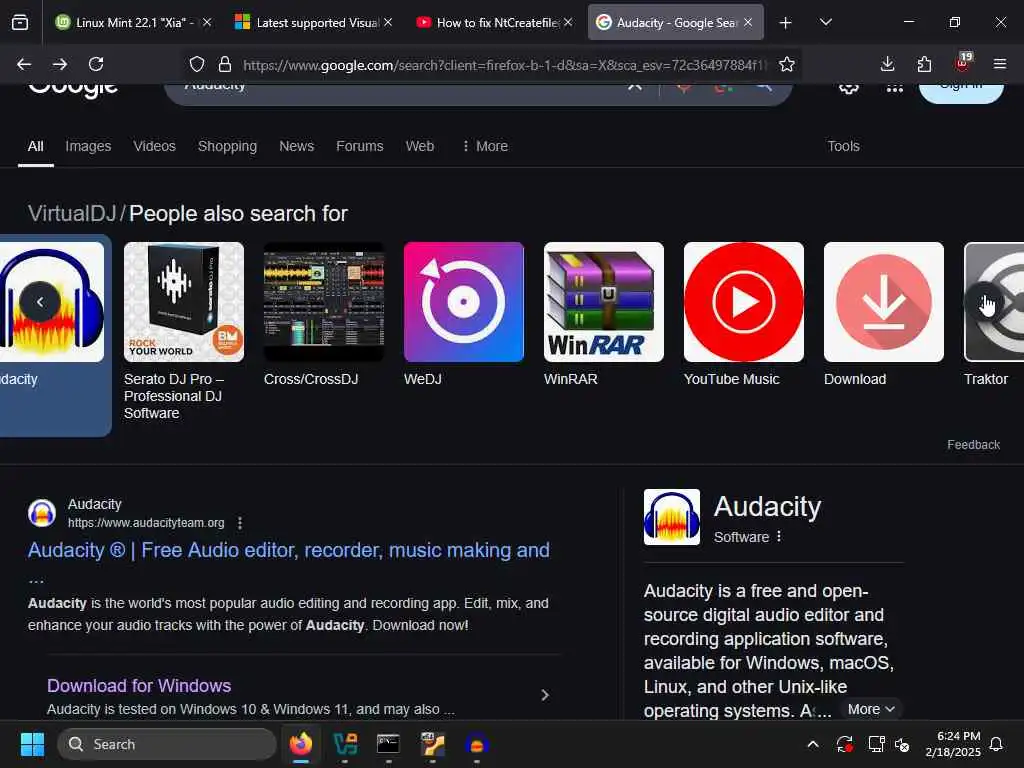Open Firefox View at the tab strip's start
Image resolution: width=1024 pixels, height=768 pixels.
[x=20, y=23]
